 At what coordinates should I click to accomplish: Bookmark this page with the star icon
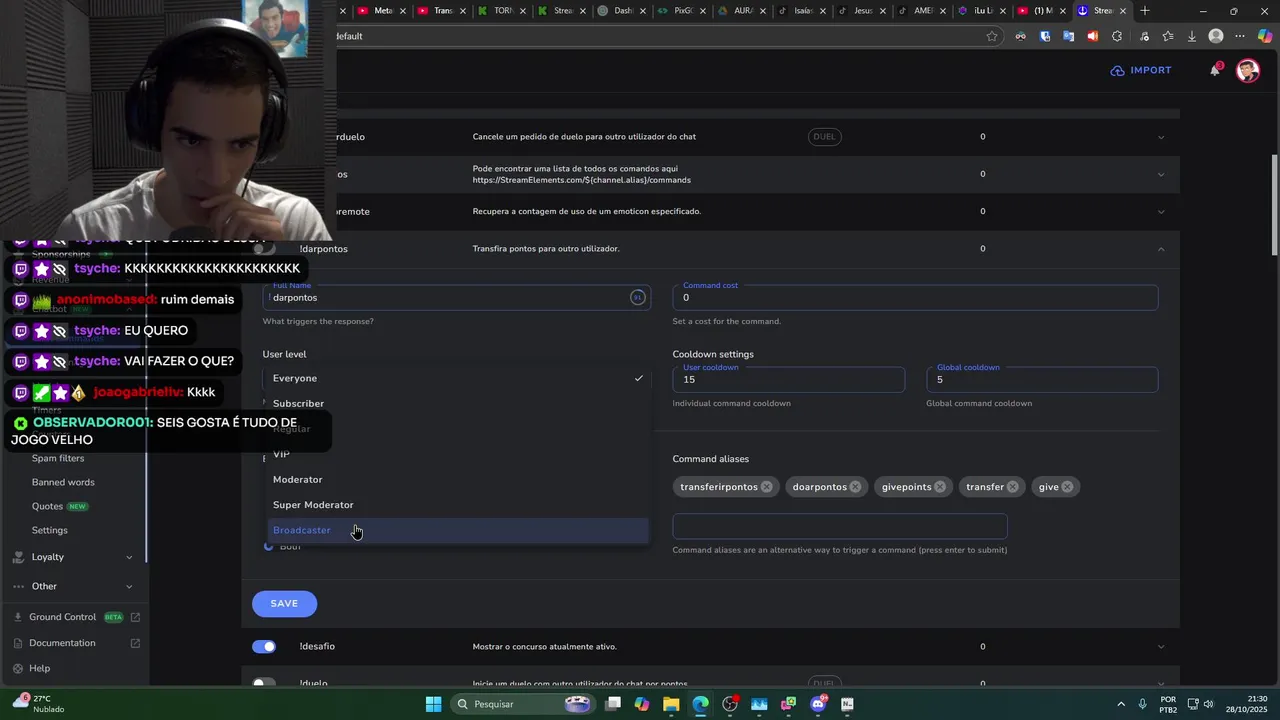point(992,36)
